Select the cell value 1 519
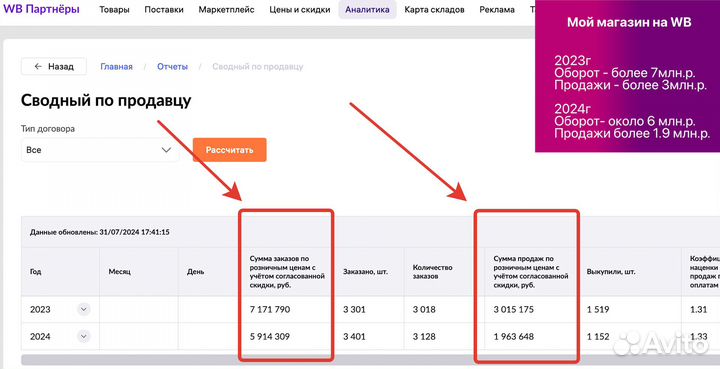720x369 pixels. [x=598, y=309]
